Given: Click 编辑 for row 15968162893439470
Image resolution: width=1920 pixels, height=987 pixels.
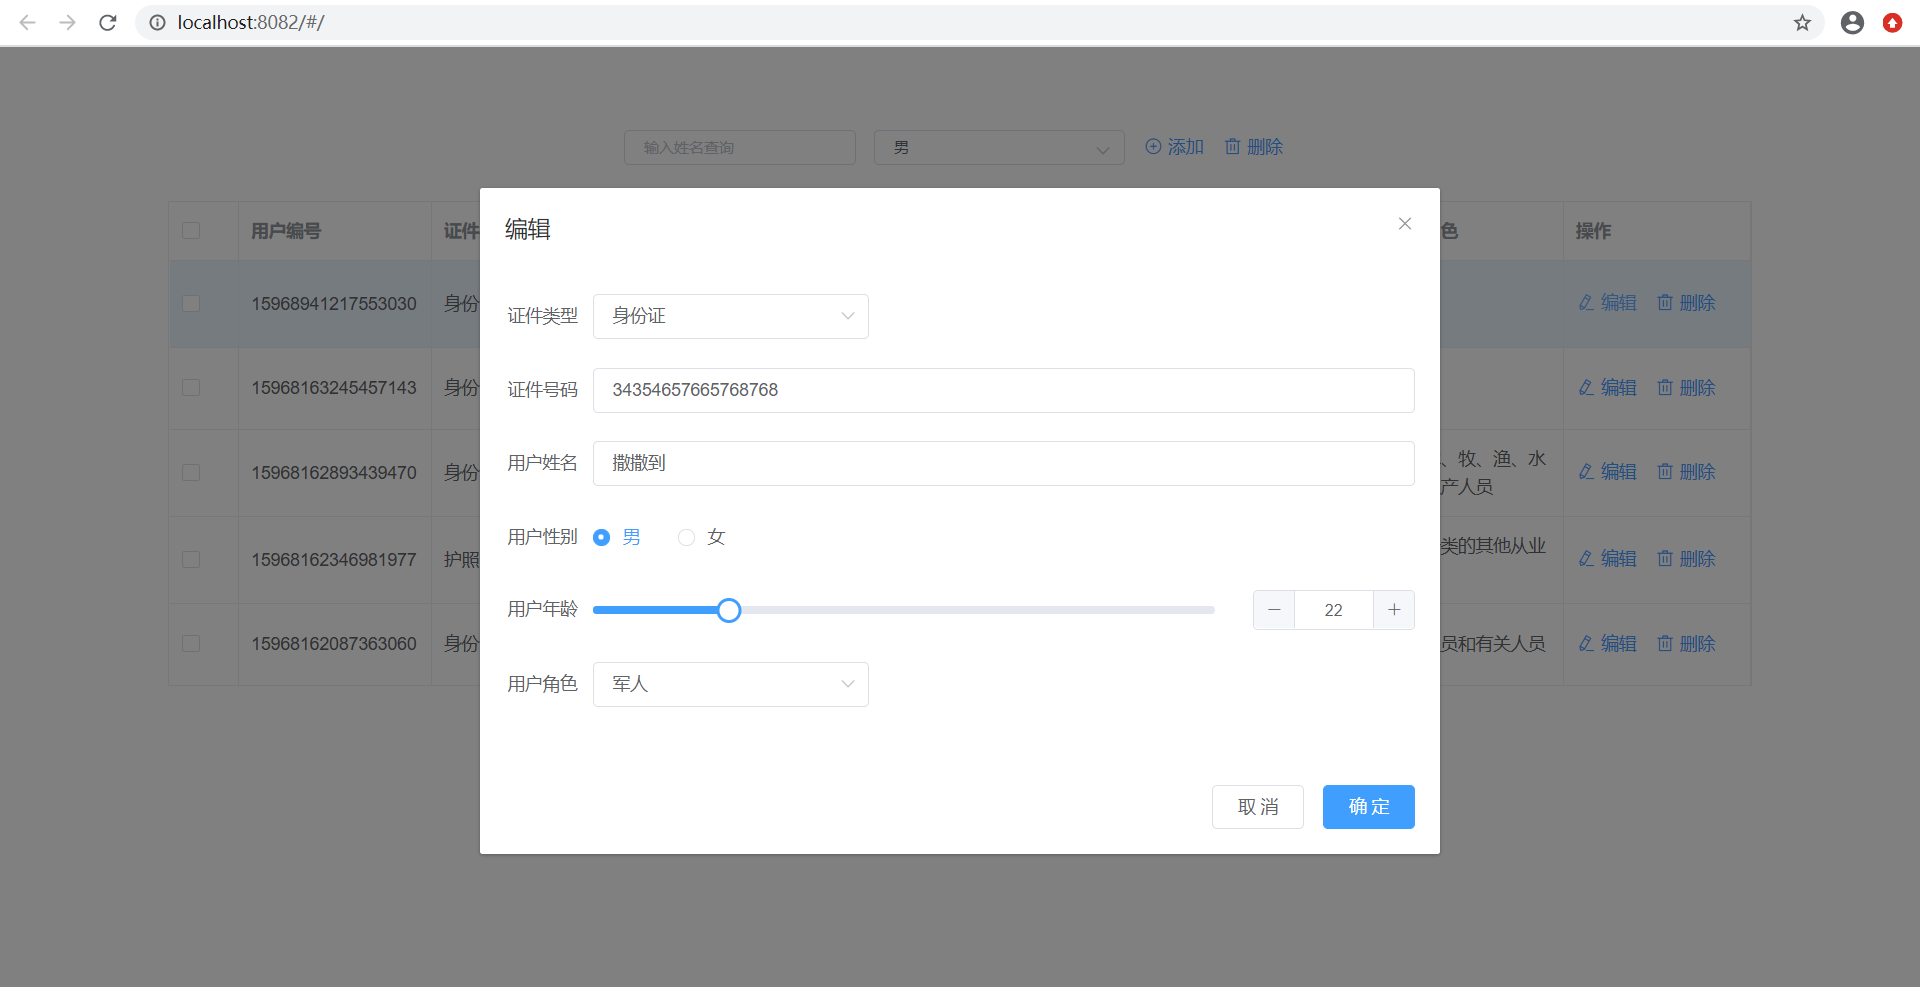Looking at the screenshot, I should [x=1607, y=471].
